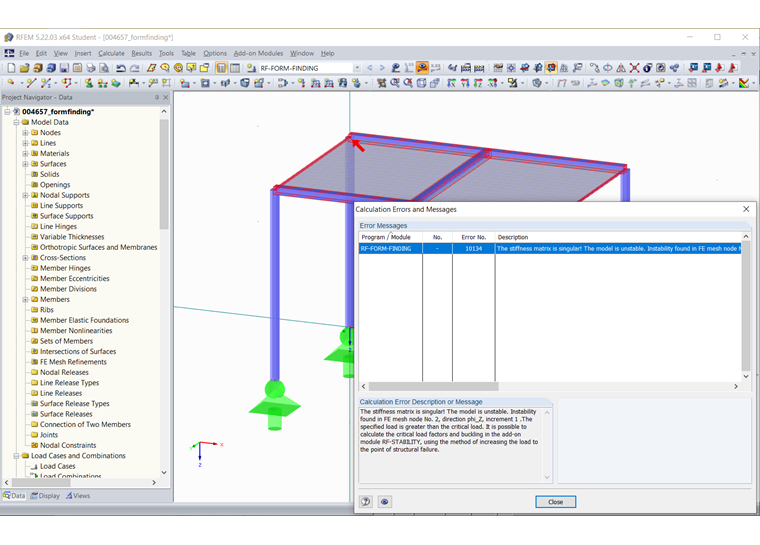Click the Description column header
This screenshot has height=545, width=760.
click(618, 237)
